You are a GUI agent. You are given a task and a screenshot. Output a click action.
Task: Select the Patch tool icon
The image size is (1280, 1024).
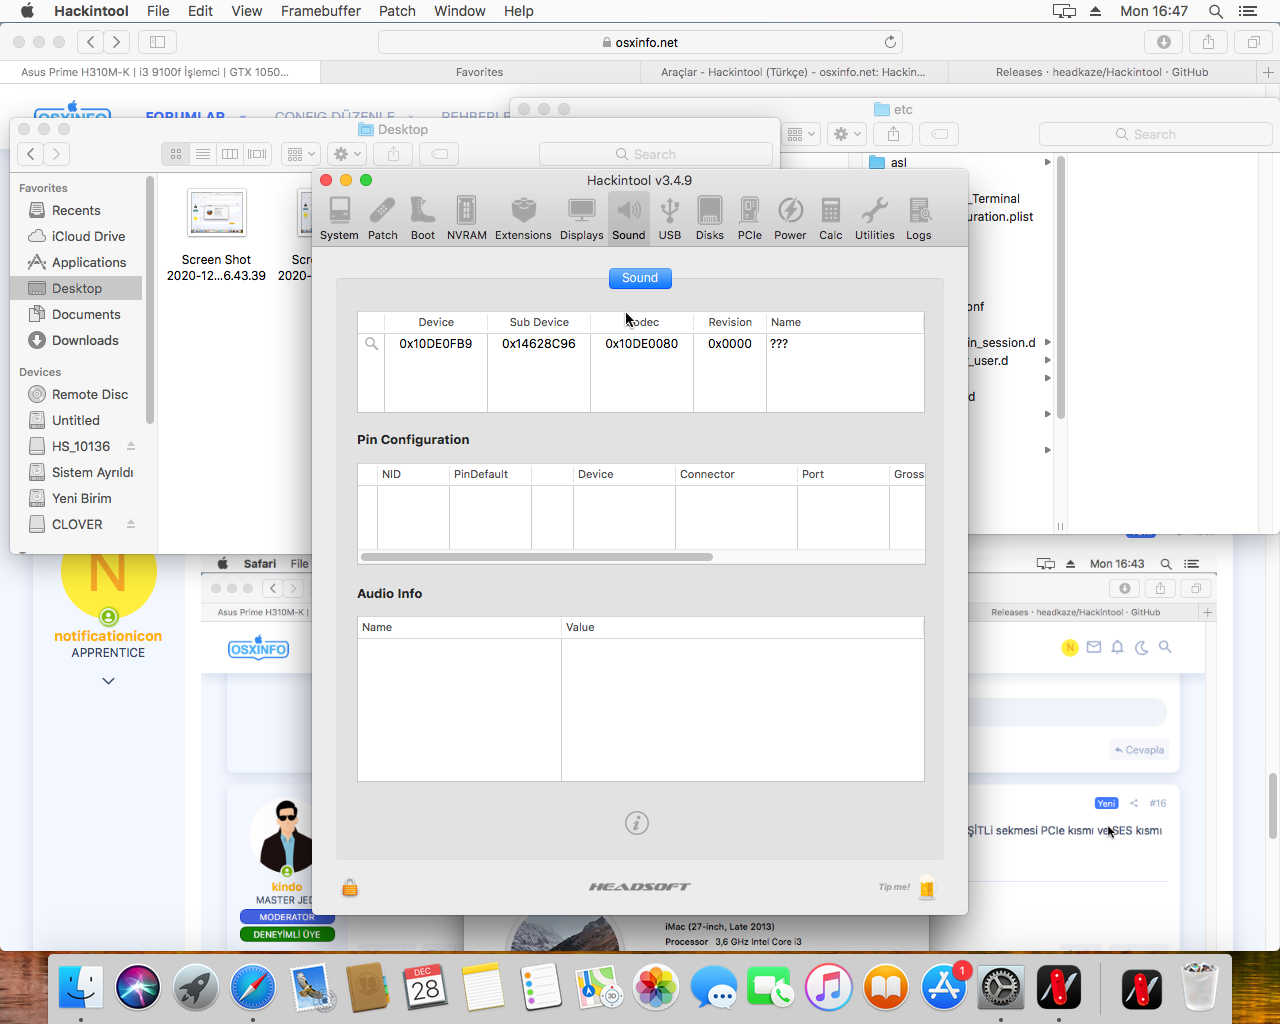coord(382,217)
